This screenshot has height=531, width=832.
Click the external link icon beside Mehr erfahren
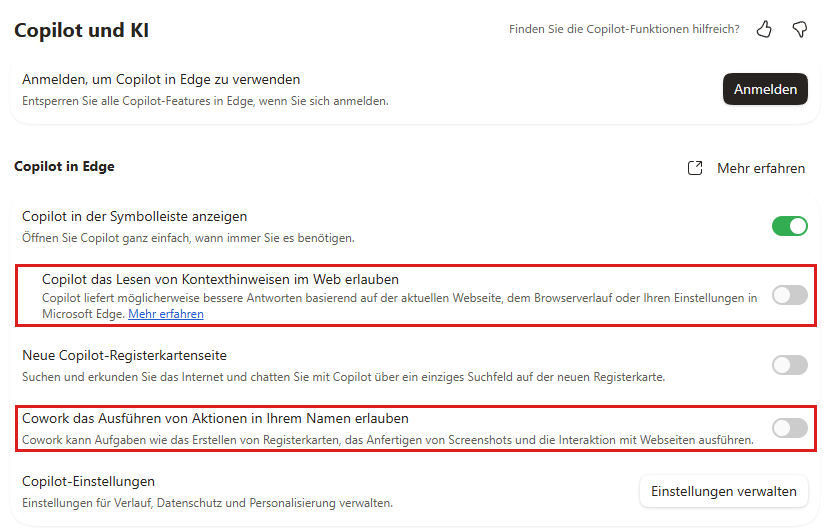coord(695,168)
